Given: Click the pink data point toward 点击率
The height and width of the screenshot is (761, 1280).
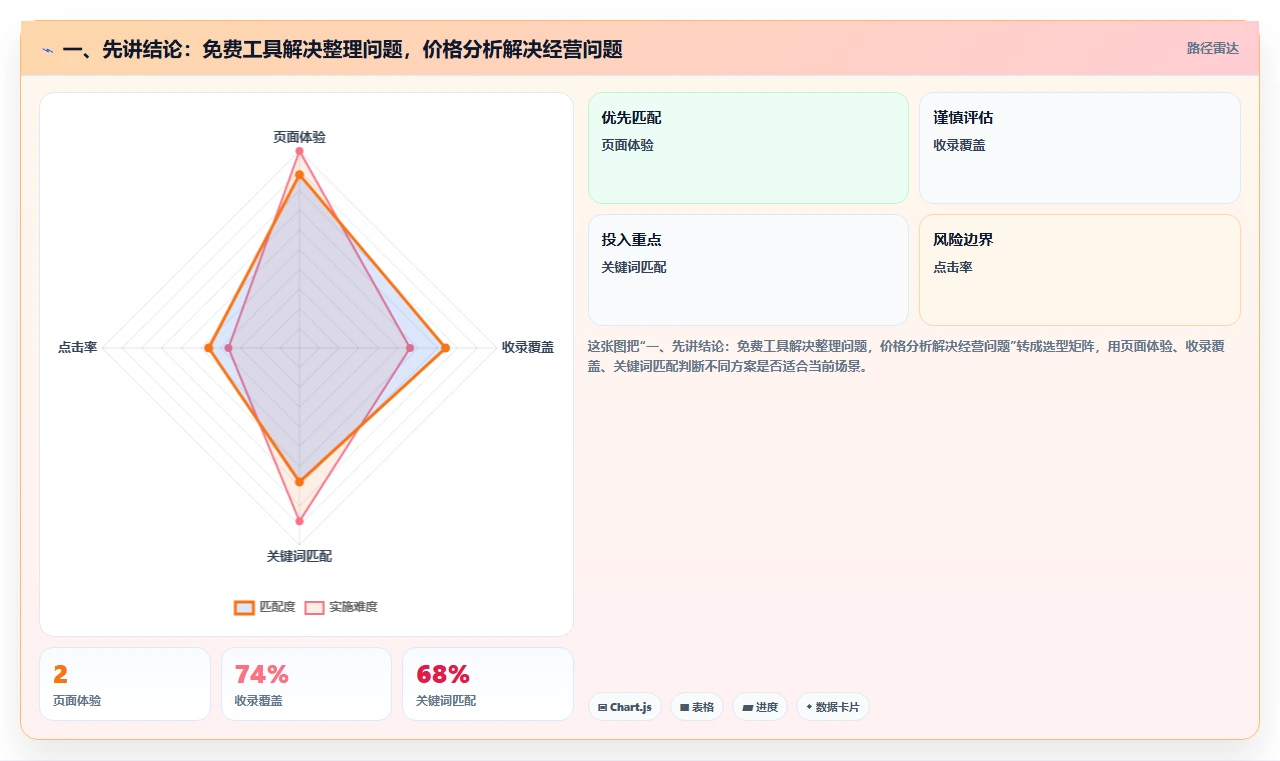Looking at the screenshot, I should 229,348.
